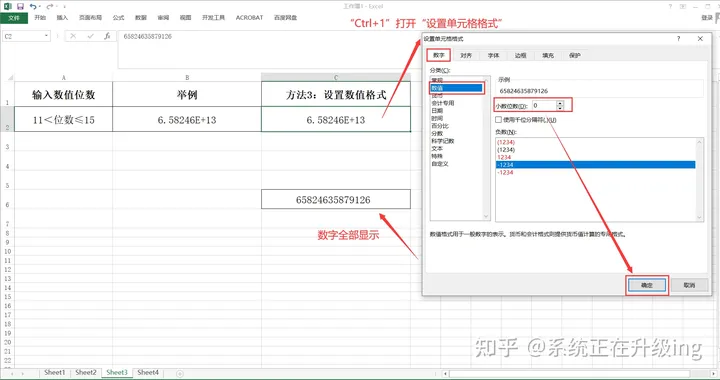Select 数值 in the category list
This screenshot has height=380, width=720.
tap(457, 88)
